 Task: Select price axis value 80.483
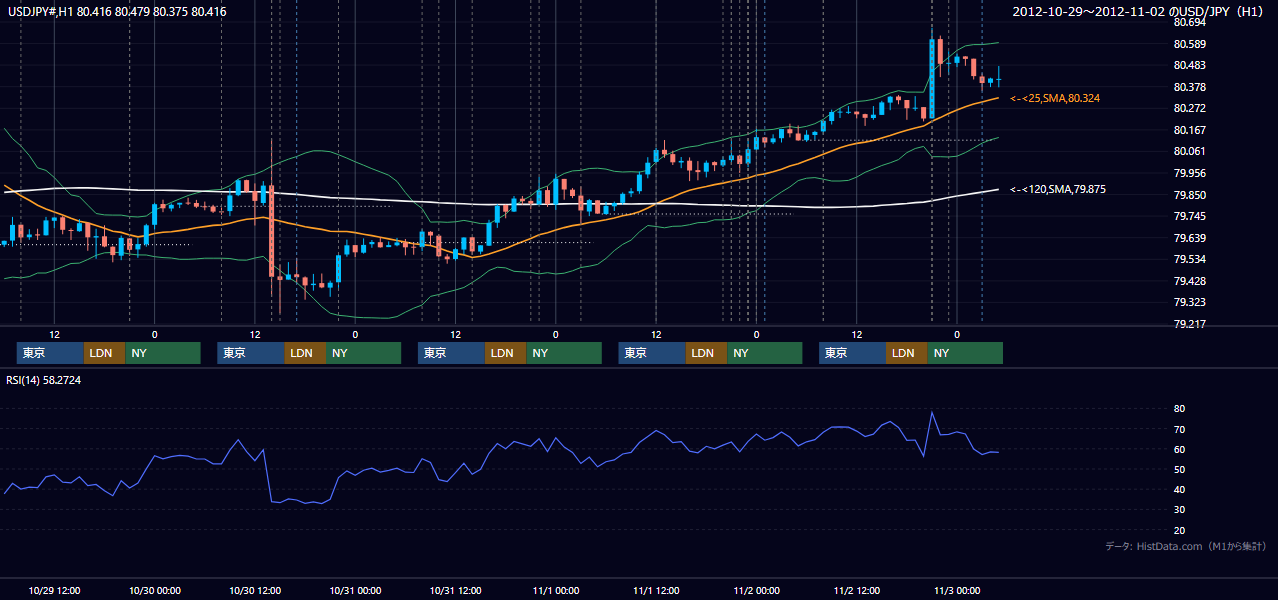[x=1188, y=65]
